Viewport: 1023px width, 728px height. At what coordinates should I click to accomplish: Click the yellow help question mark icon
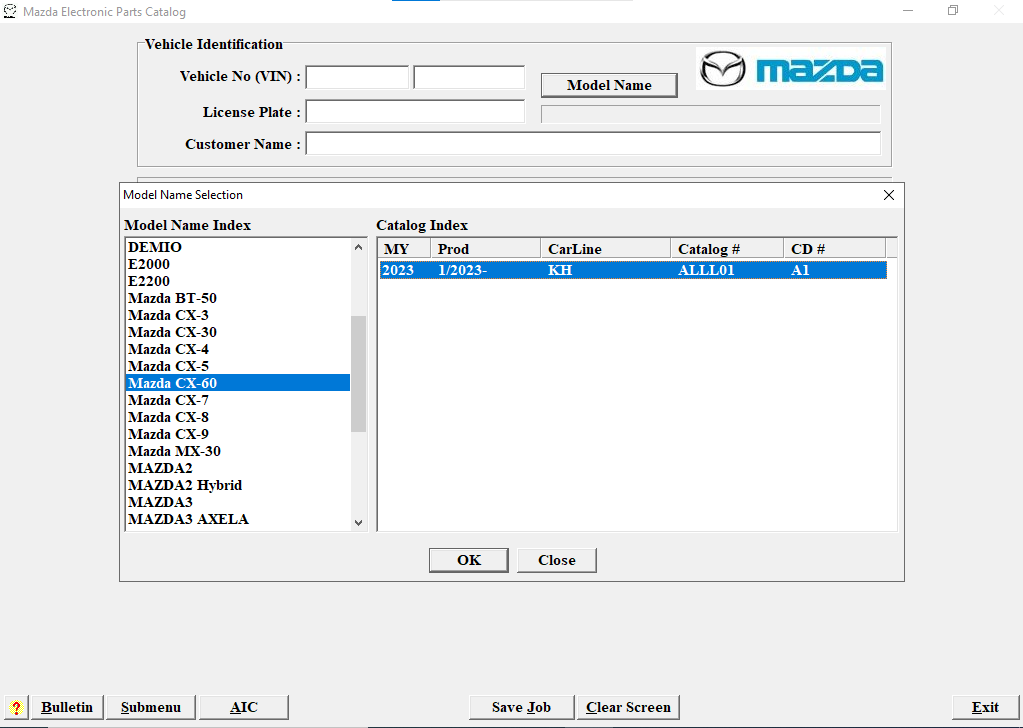click(x=16, y=707)
